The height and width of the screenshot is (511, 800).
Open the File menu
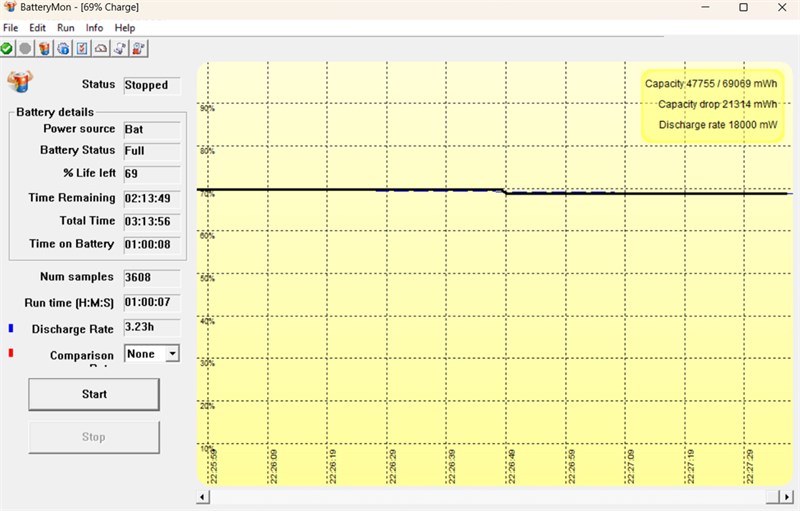(11, 28)
